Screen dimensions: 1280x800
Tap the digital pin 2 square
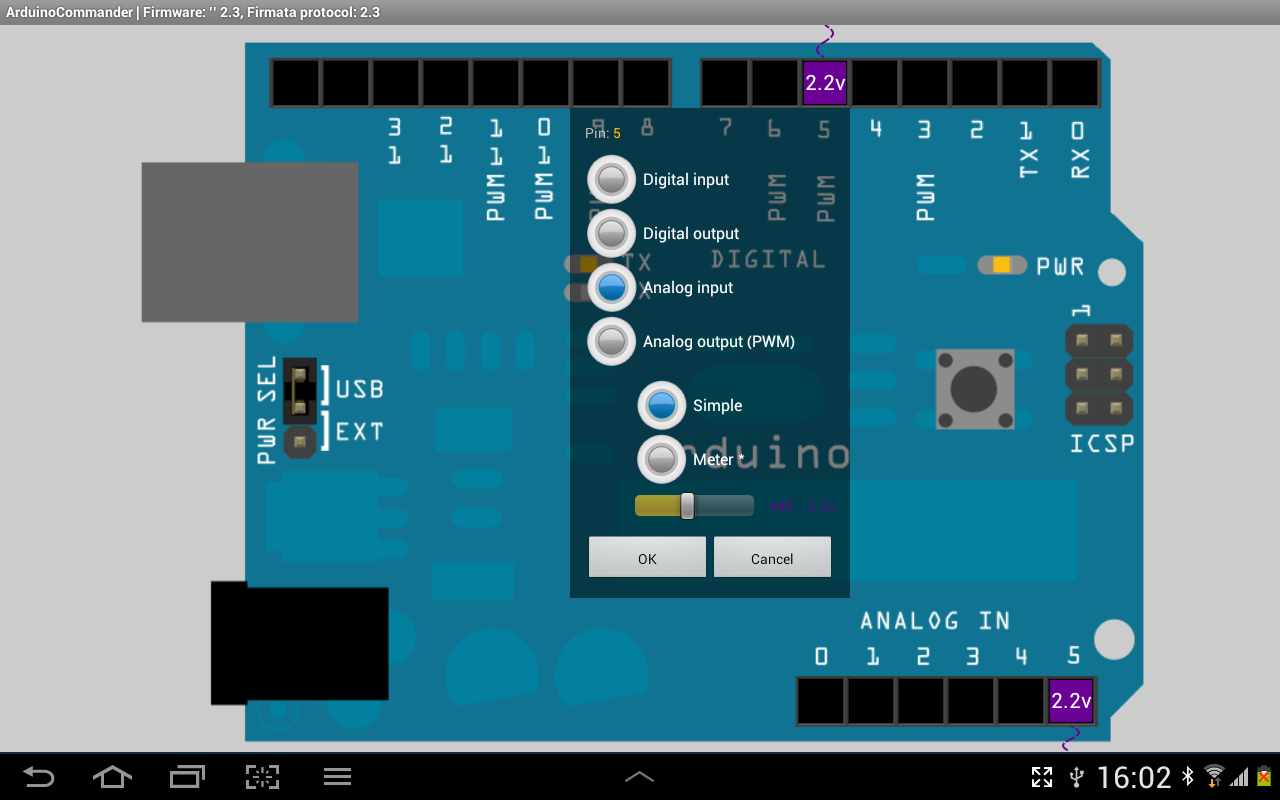point(975,83)
